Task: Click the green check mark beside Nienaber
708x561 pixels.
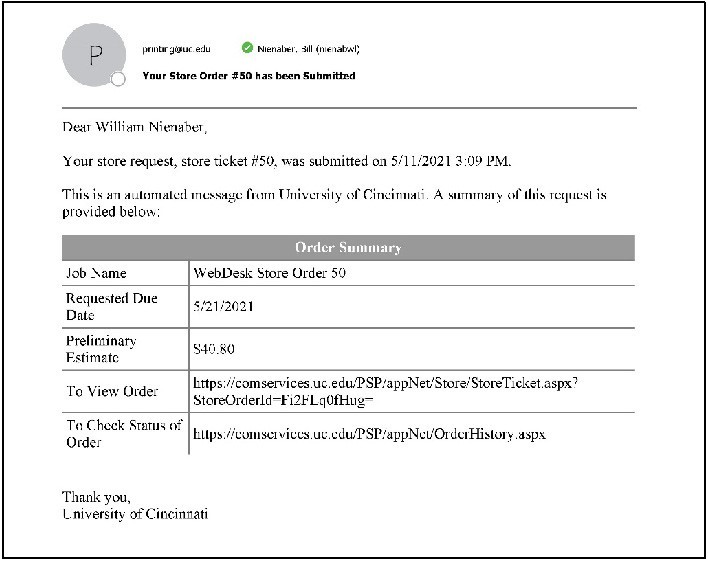Action: click(246, 48)
